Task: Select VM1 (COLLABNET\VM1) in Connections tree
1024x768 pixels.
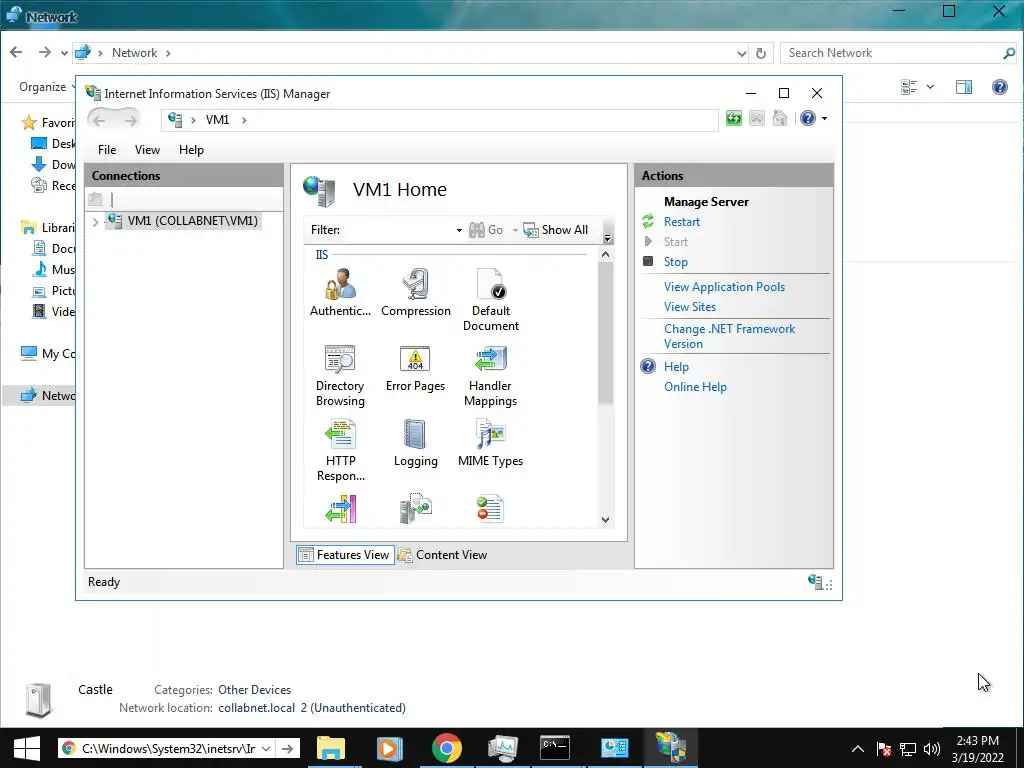Action: coord(183,221)
